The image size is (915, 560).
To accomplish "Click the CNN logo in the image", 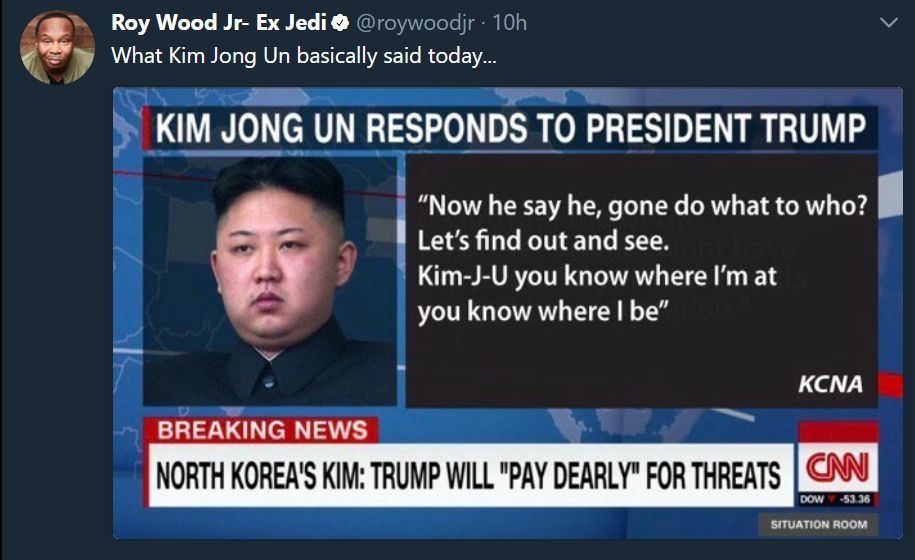I will pos(837,467).
